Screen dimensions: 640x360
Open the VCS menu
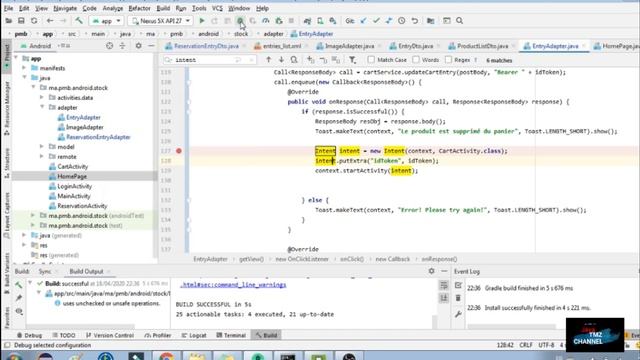pos(217,8)
